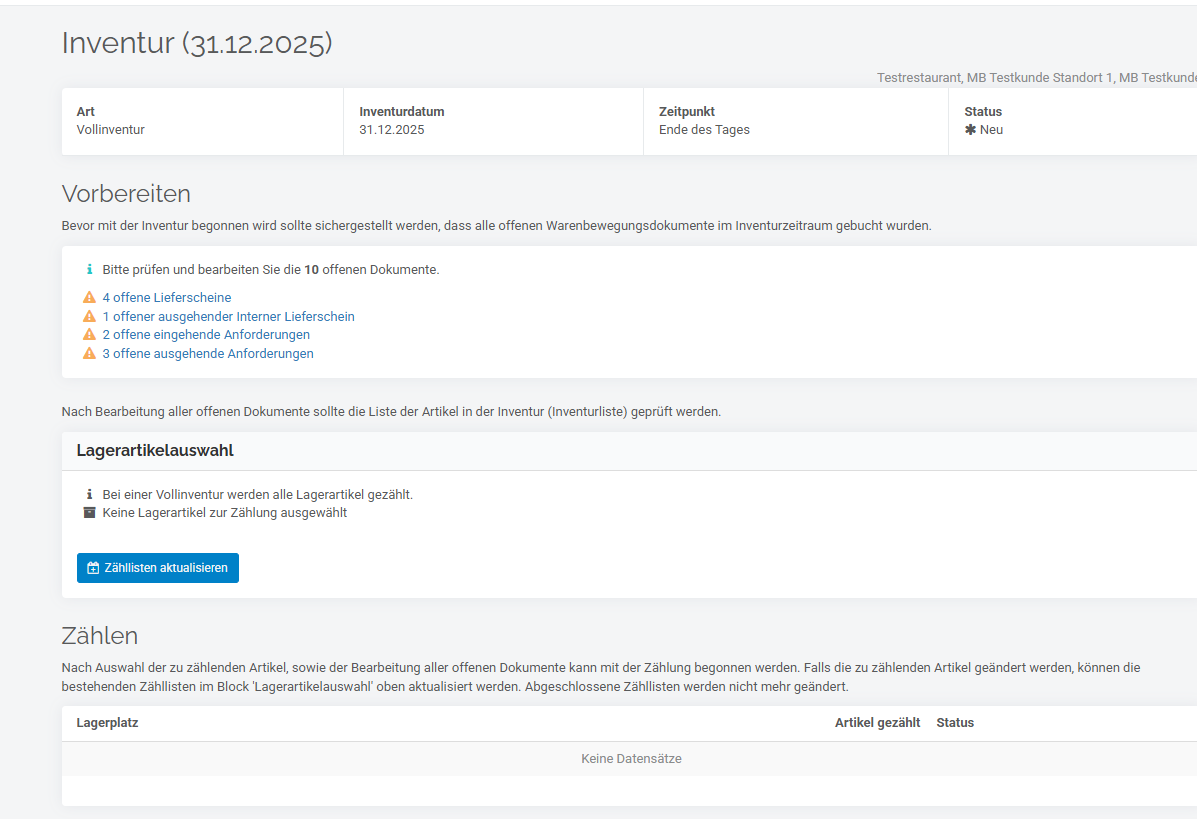
Task: Click the asterisk icon next to Neu status
Action: click(970, 130)
